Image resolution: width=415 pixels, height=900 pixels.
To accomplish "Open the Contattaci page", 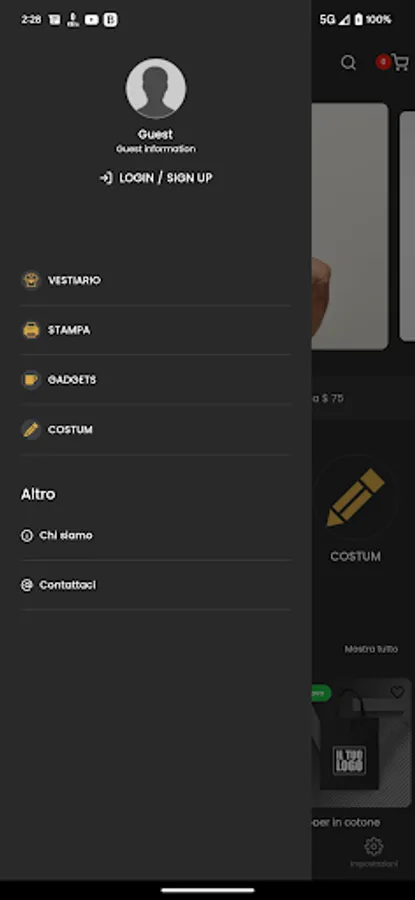I will (156, 585).
